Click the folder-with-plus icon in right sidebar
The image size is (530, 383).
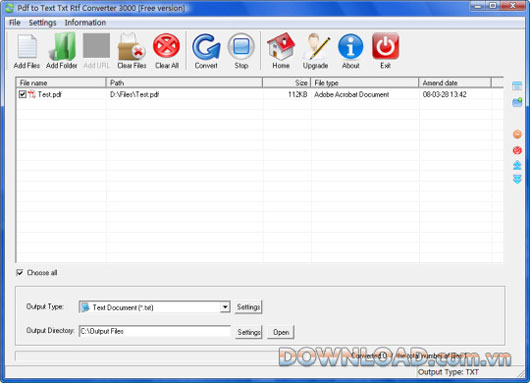click(517, 102)
